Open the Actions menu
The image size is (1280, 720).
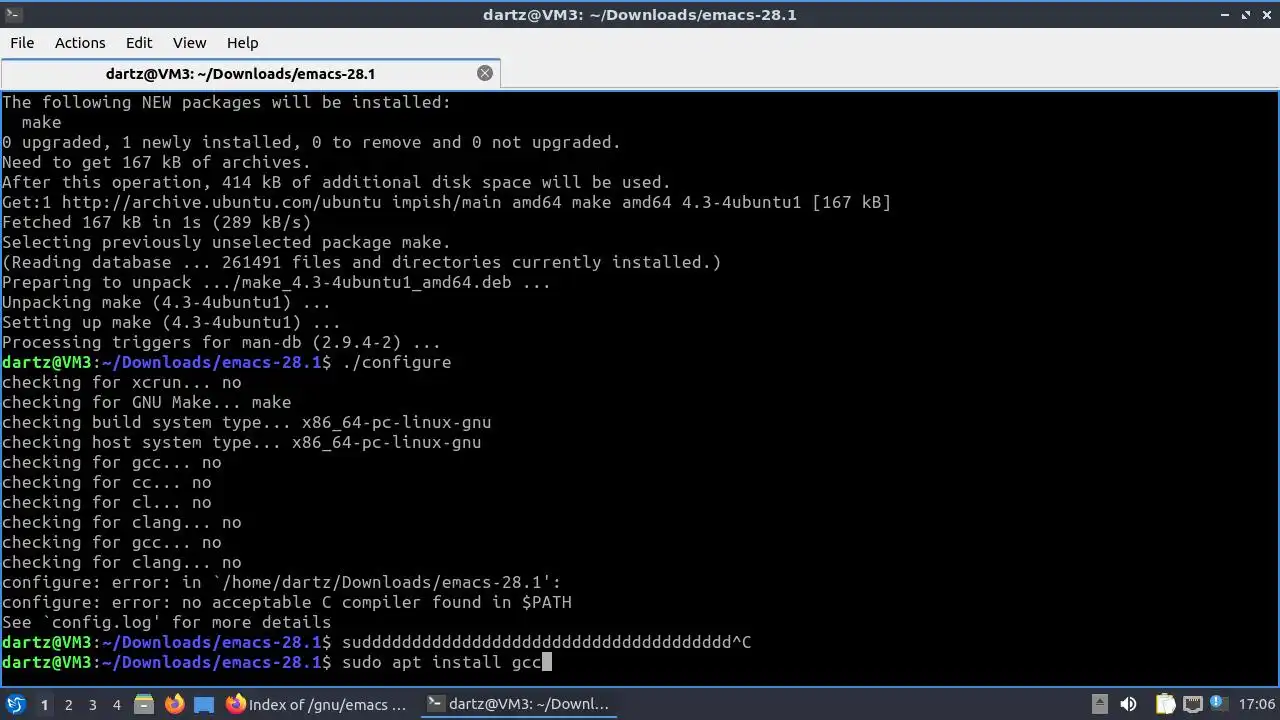[x=80, y=43]
